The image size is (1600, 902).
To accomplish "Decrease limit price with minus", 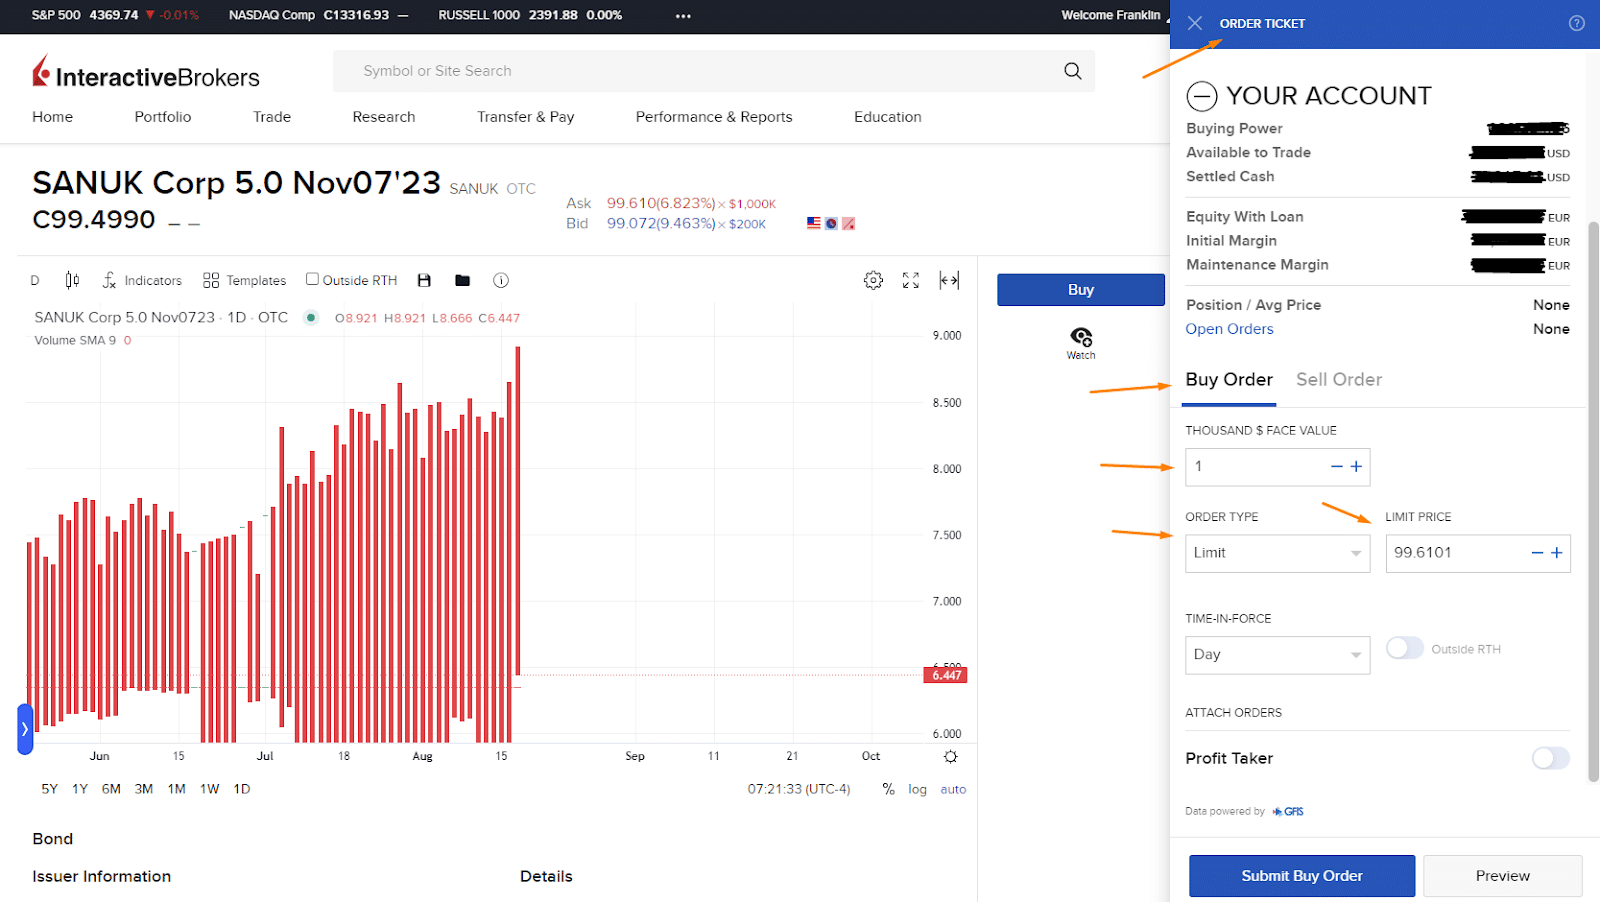I will tap(1538, 553).
